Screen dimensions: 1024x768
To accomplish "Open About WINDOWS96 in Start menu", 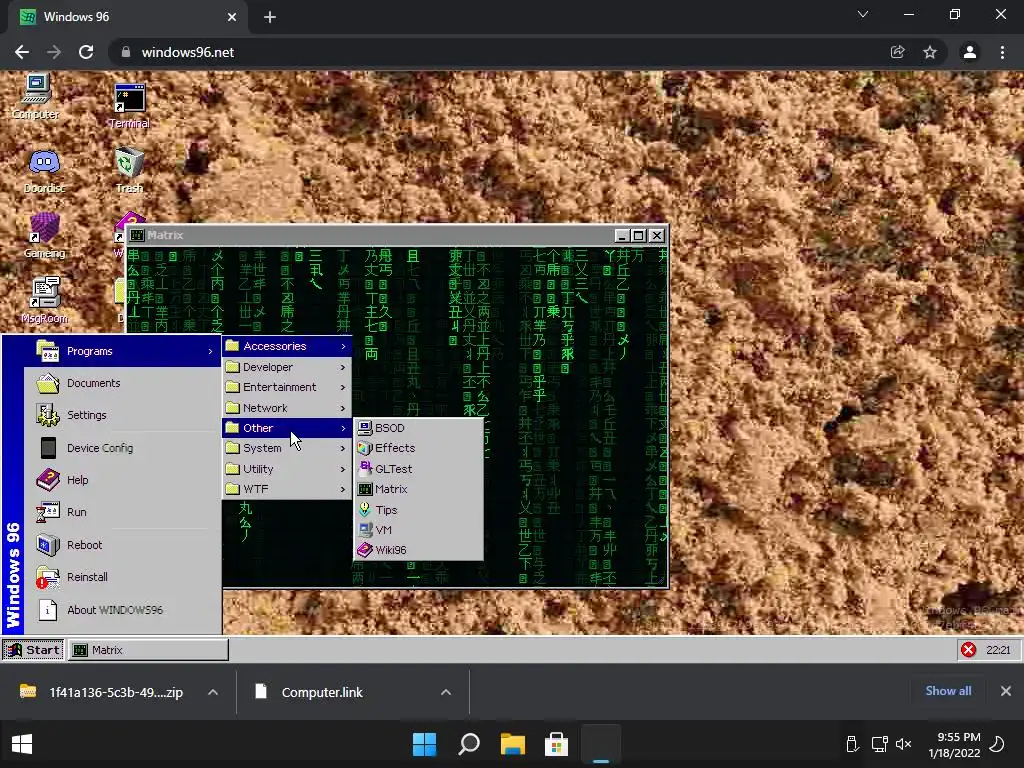I will pos(123,610).
